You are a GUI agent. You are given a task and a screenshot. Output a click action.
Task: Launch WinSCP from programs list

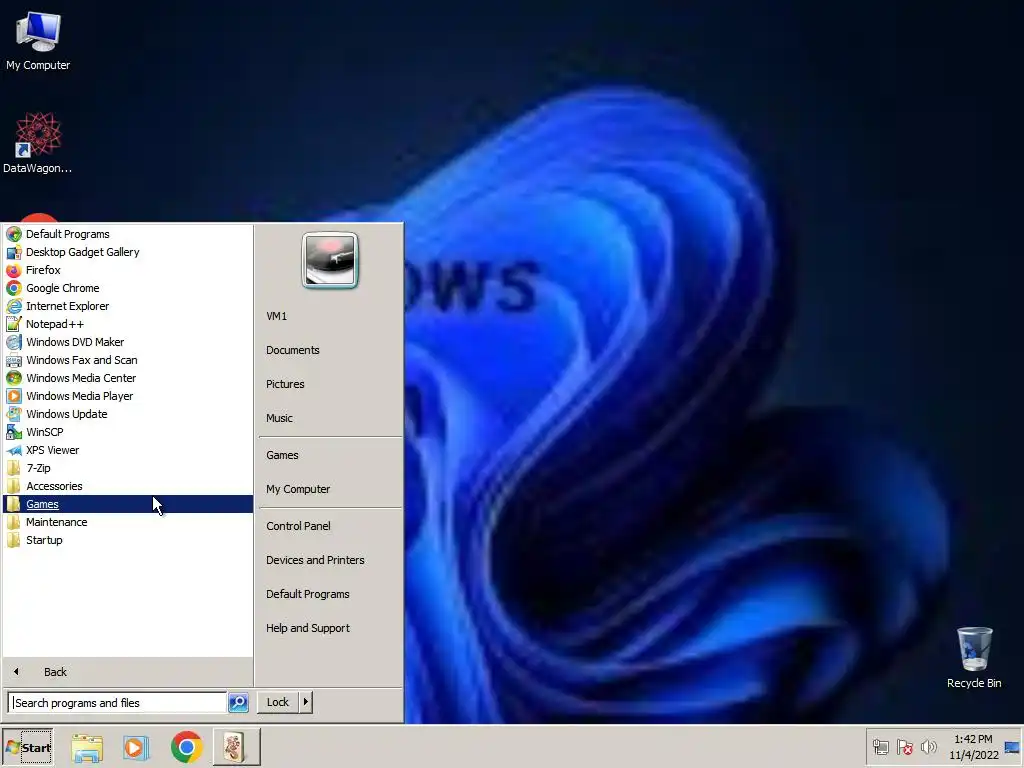(128, 432)
